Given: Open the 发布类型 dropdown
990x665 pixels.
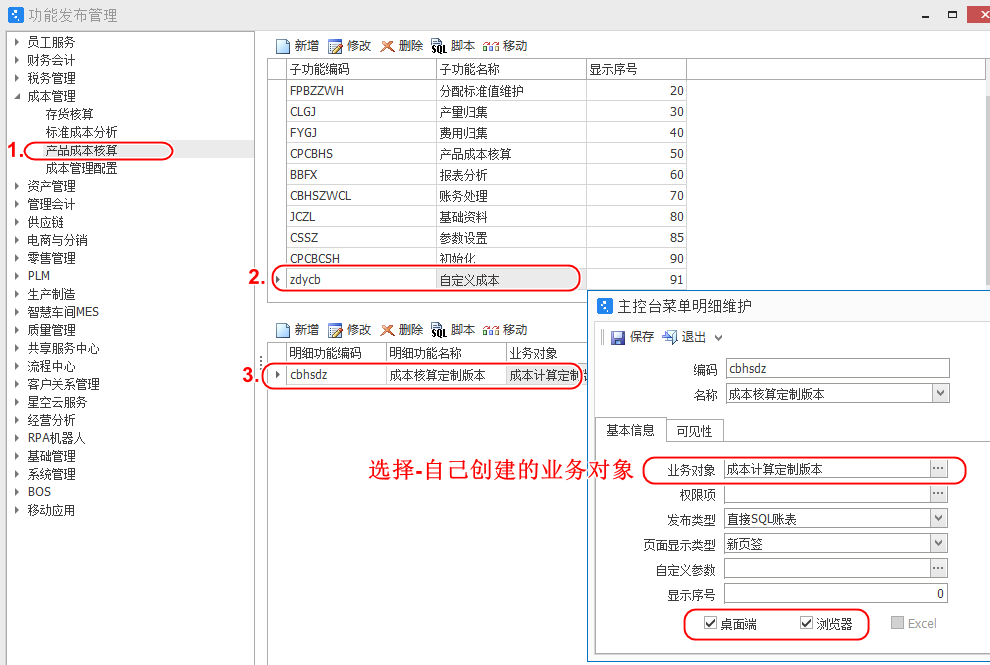Looking at the screenshot, I should 938,519.
